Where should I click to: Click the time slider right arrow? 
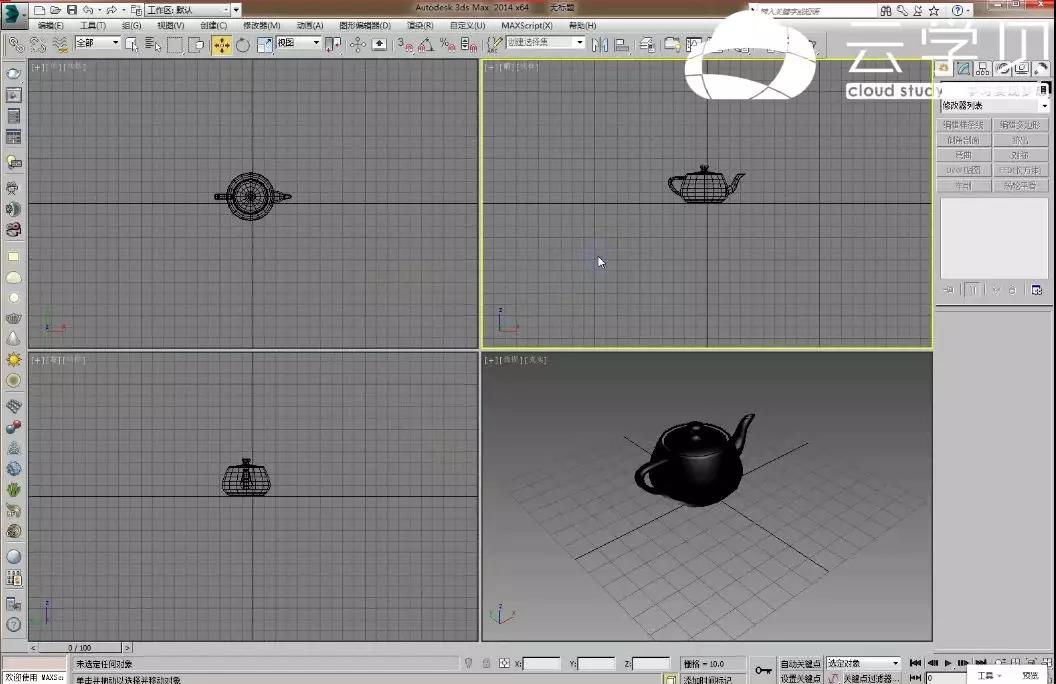click(x=127, y=648)
